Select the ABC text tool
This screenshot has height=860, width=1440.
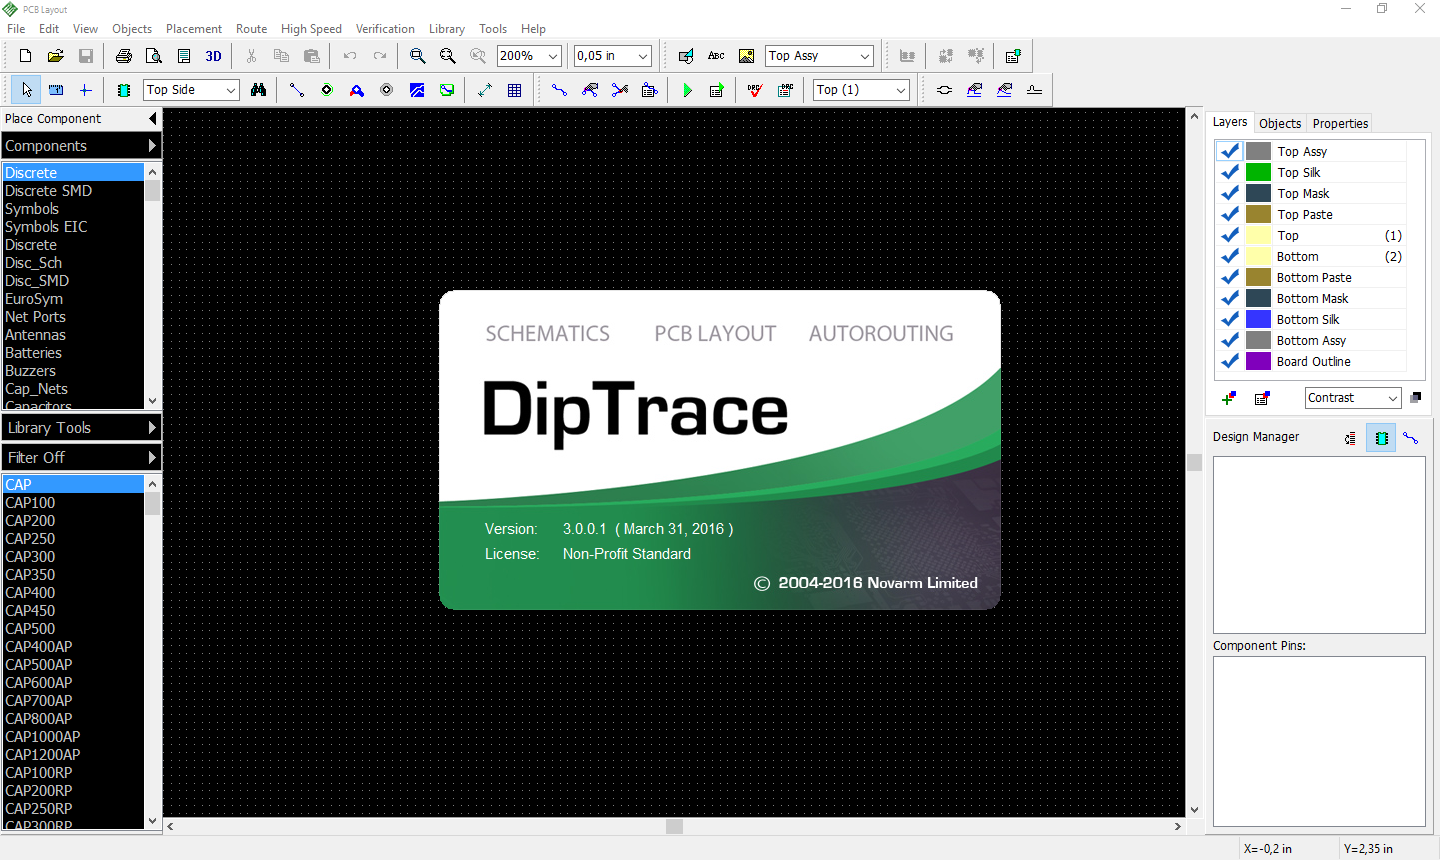[716, 56]
